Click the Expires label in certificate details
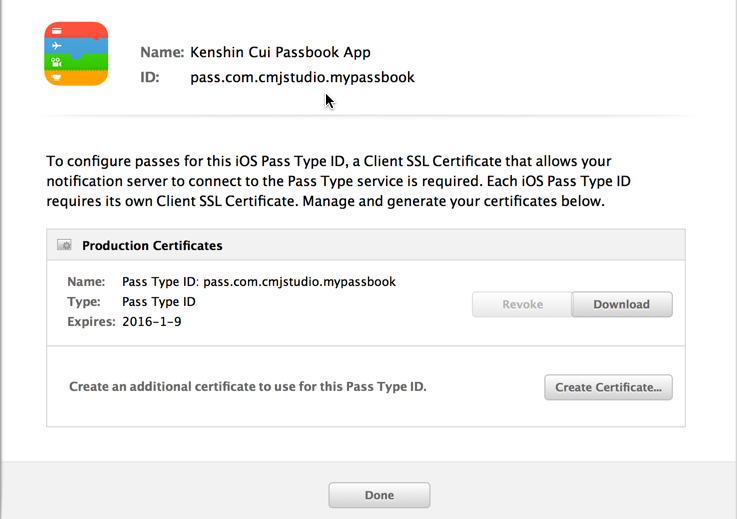Viewport: 737px width, 519px height. [91, 322]
